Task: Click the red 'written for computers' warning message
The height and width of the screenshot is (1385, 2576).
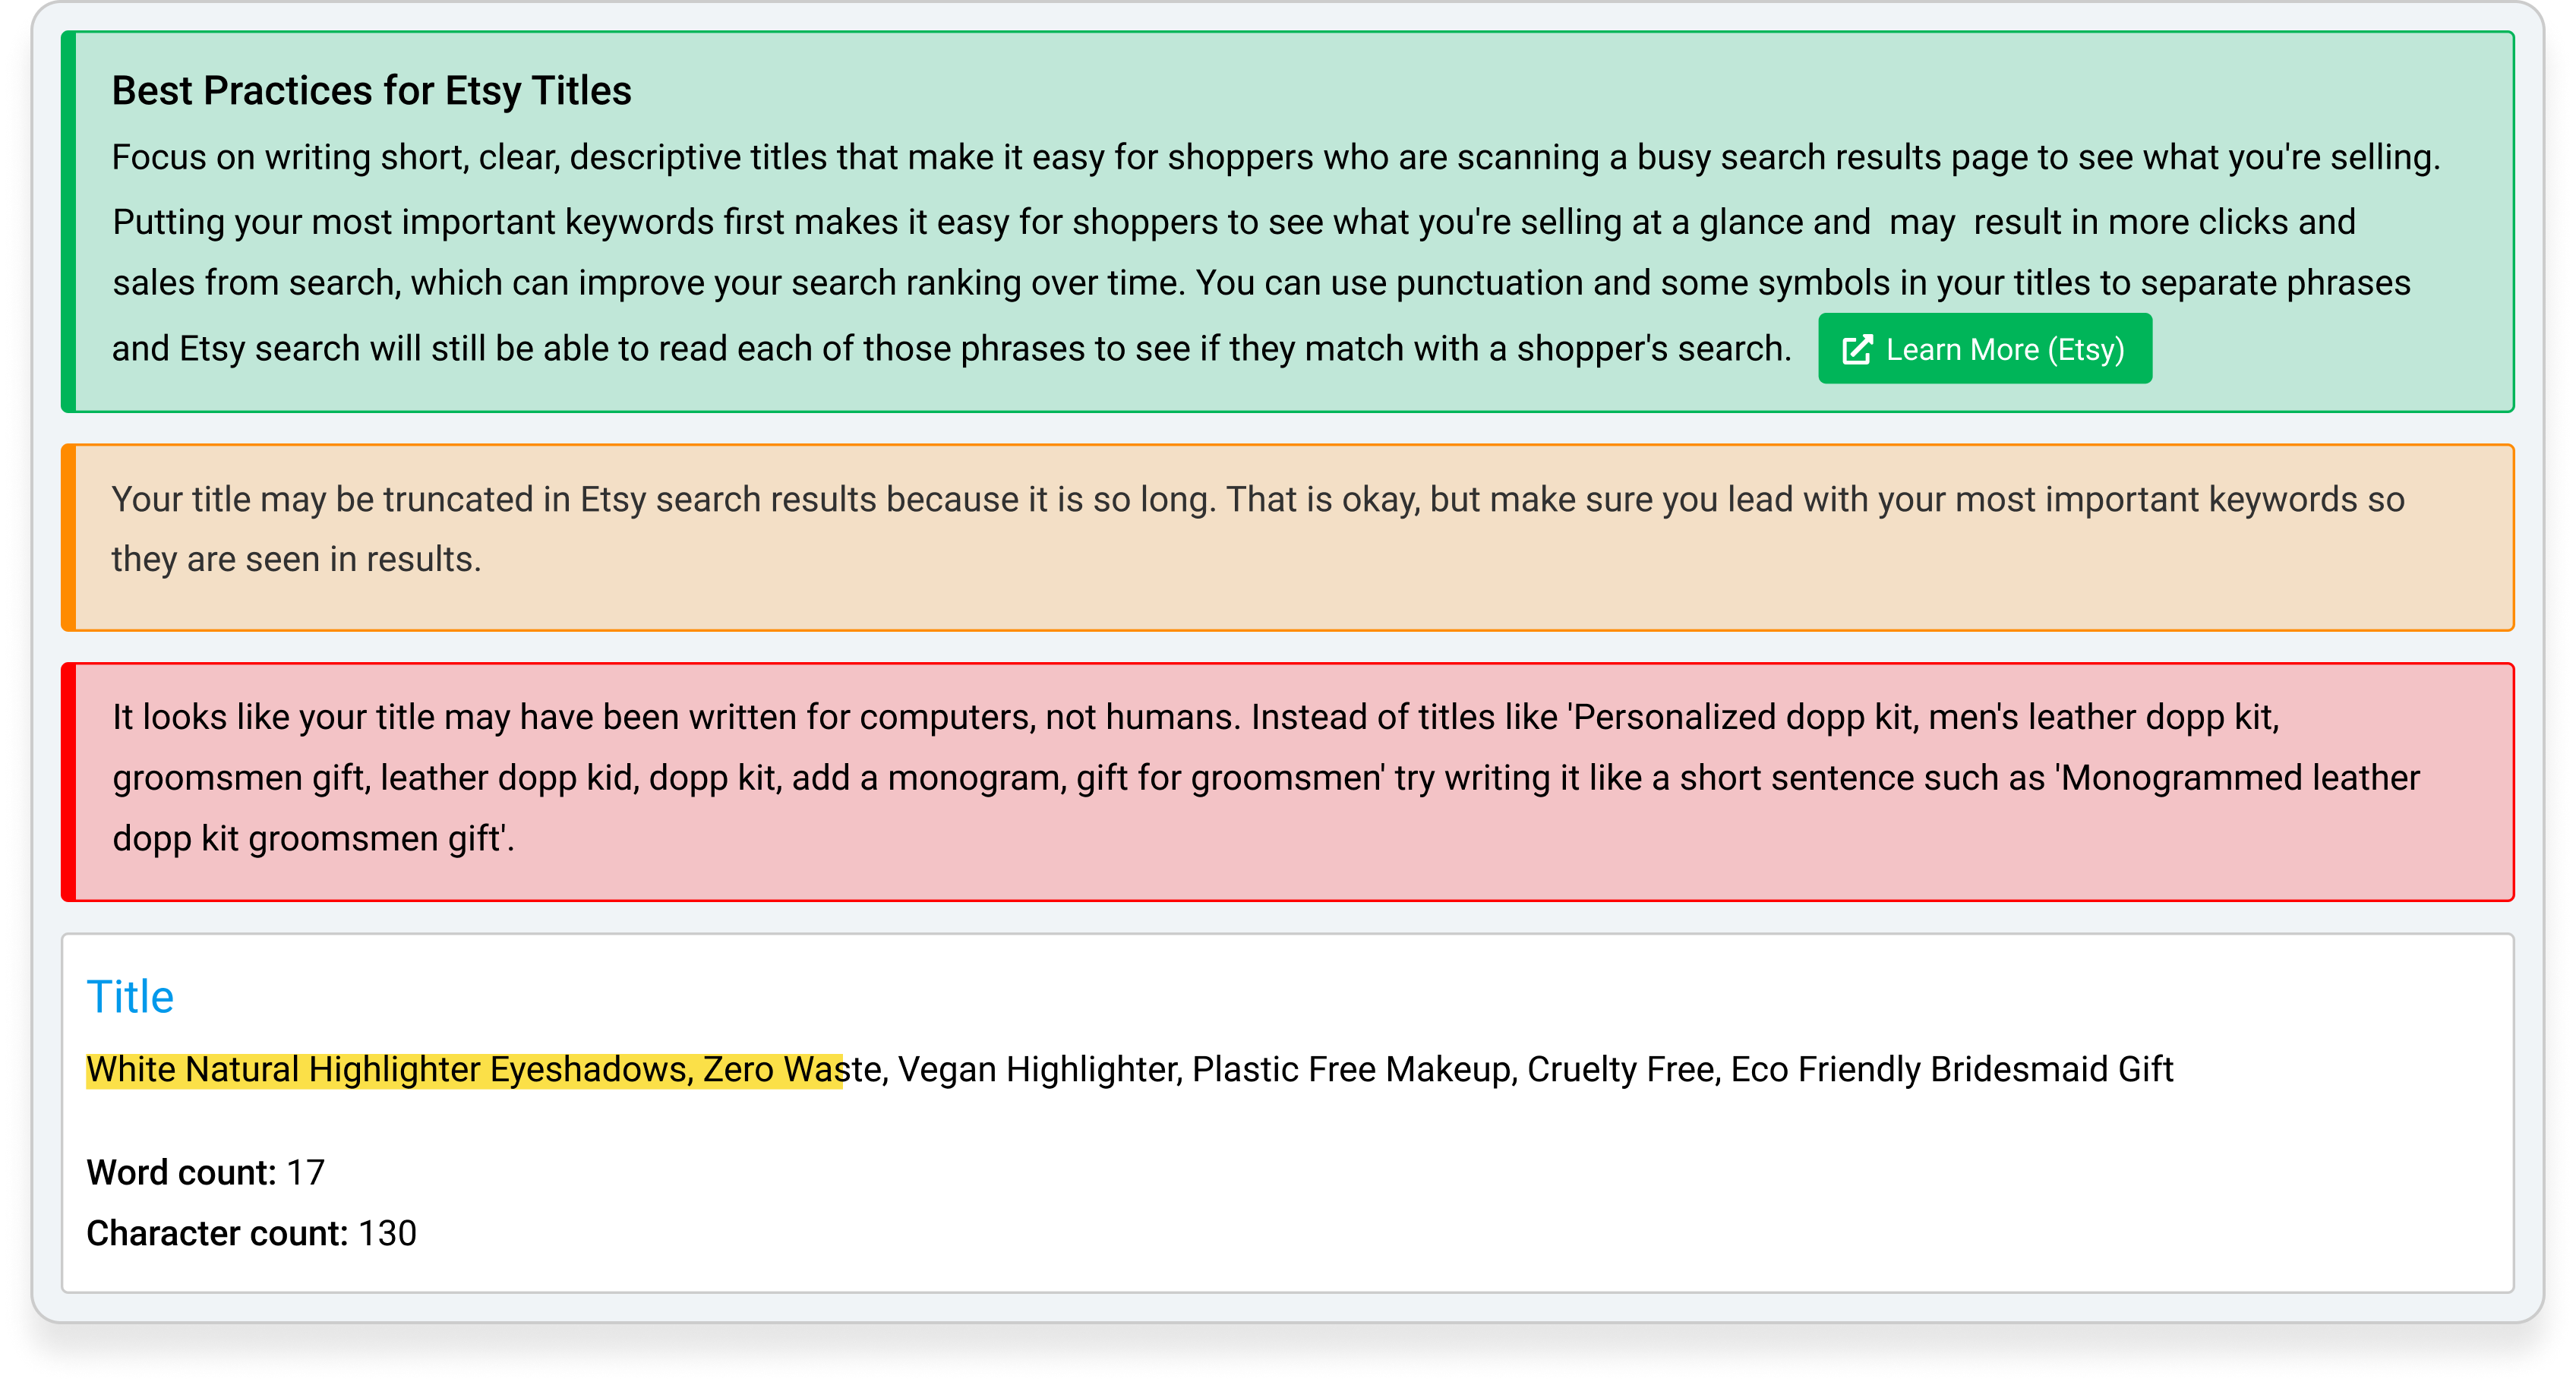Action: (x=1288, y=782)
